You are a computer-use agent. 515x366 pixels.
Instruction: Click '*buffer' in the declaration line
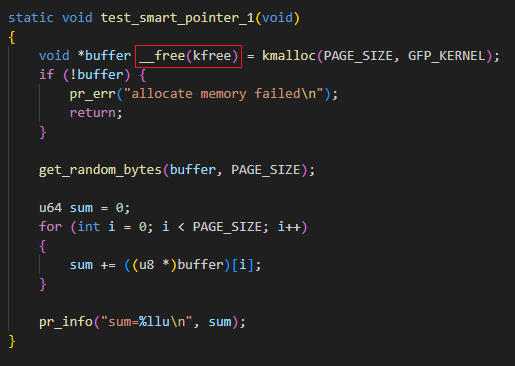coord(104,56)
